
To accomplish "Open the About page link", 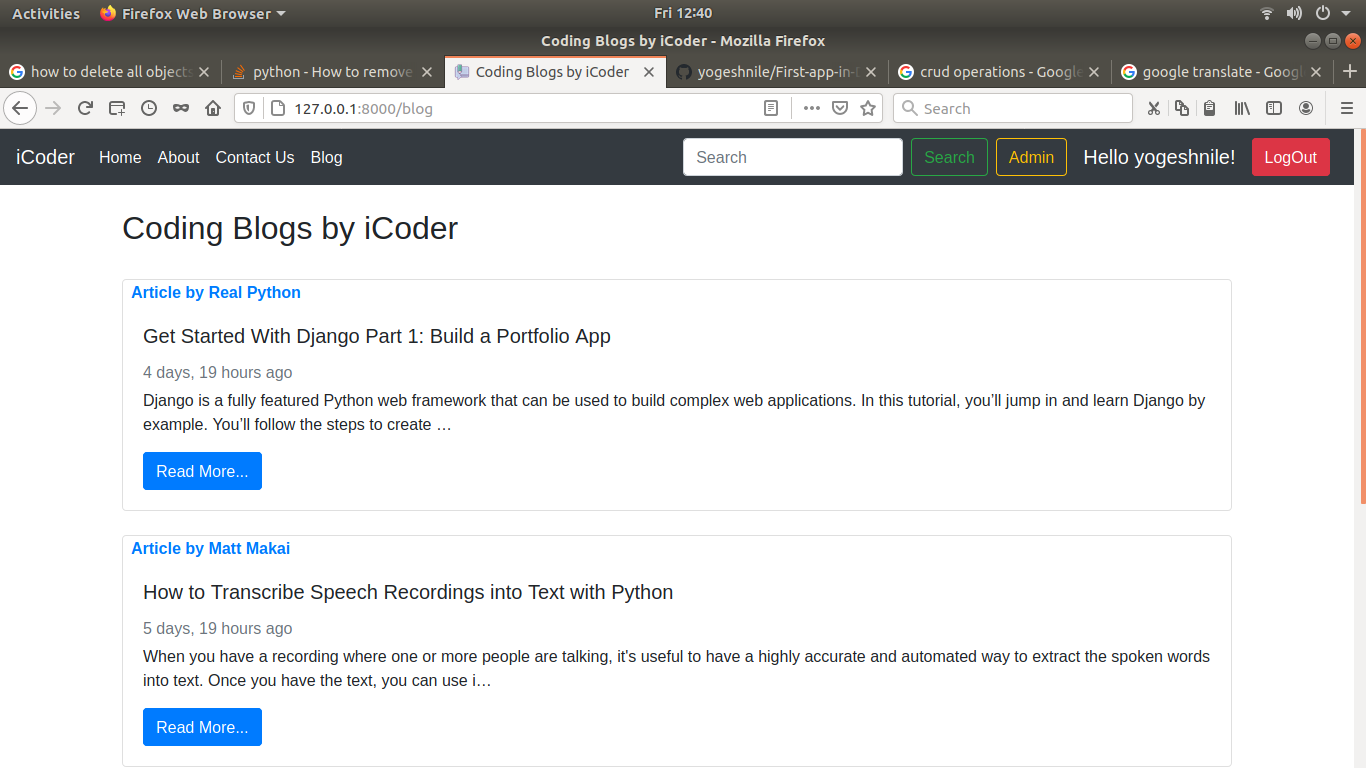I will click(178, 157).
